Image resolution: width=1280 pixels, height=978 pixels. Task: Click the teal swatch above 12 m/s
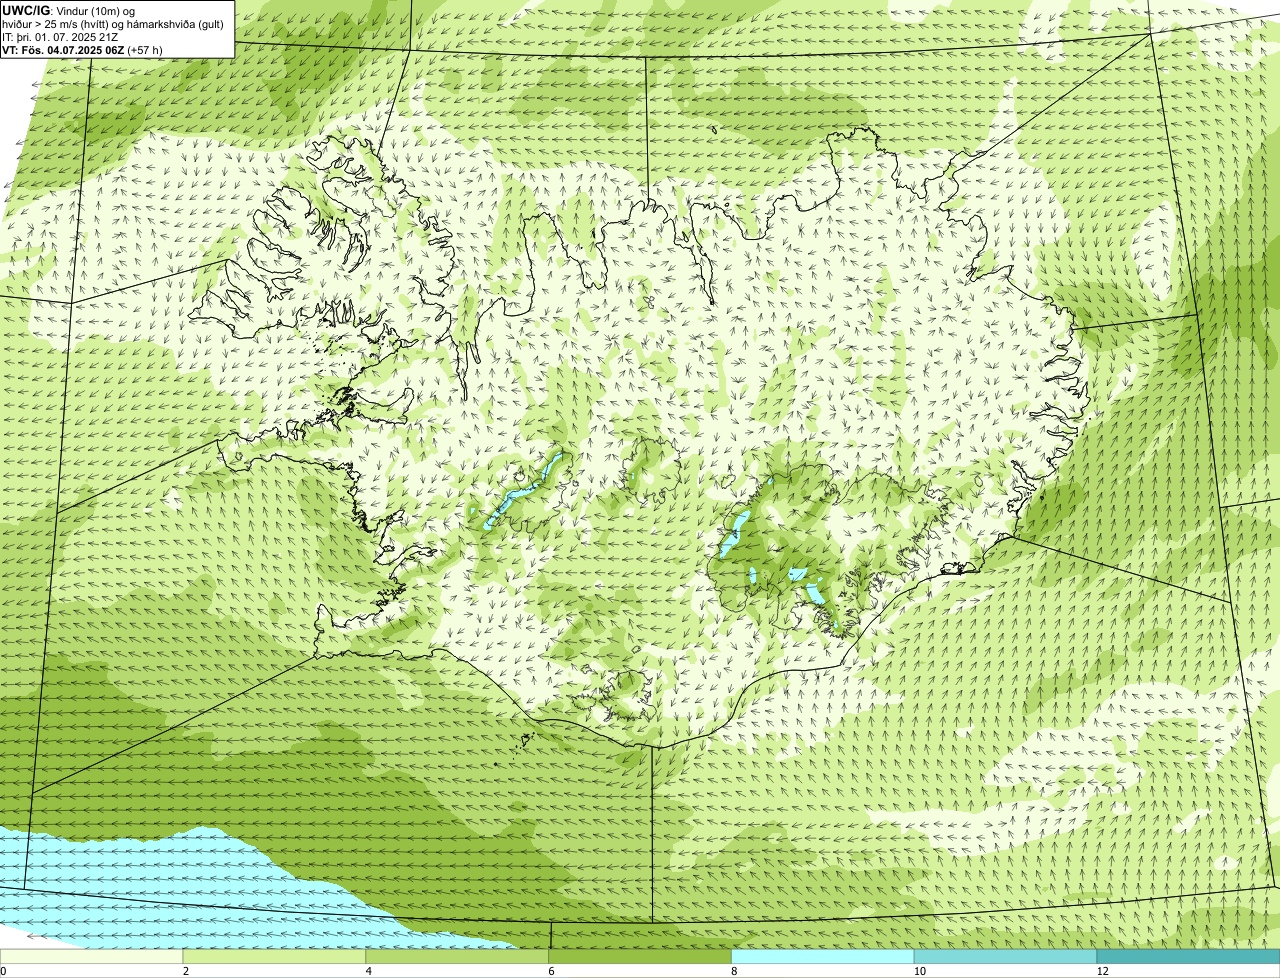pos(1189,957)
